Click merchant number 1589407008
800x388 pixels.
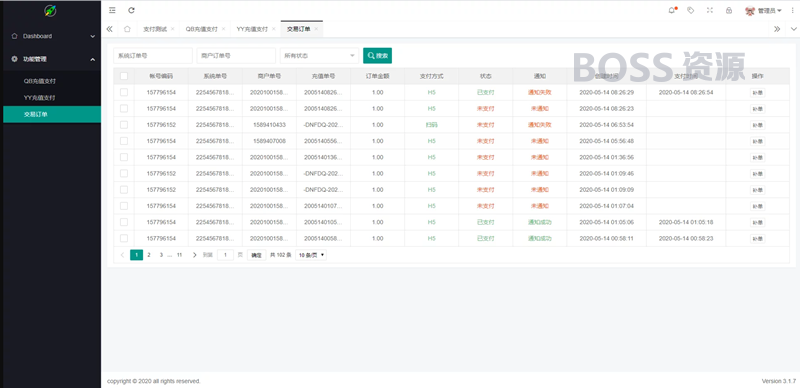(x=269, y=141)
